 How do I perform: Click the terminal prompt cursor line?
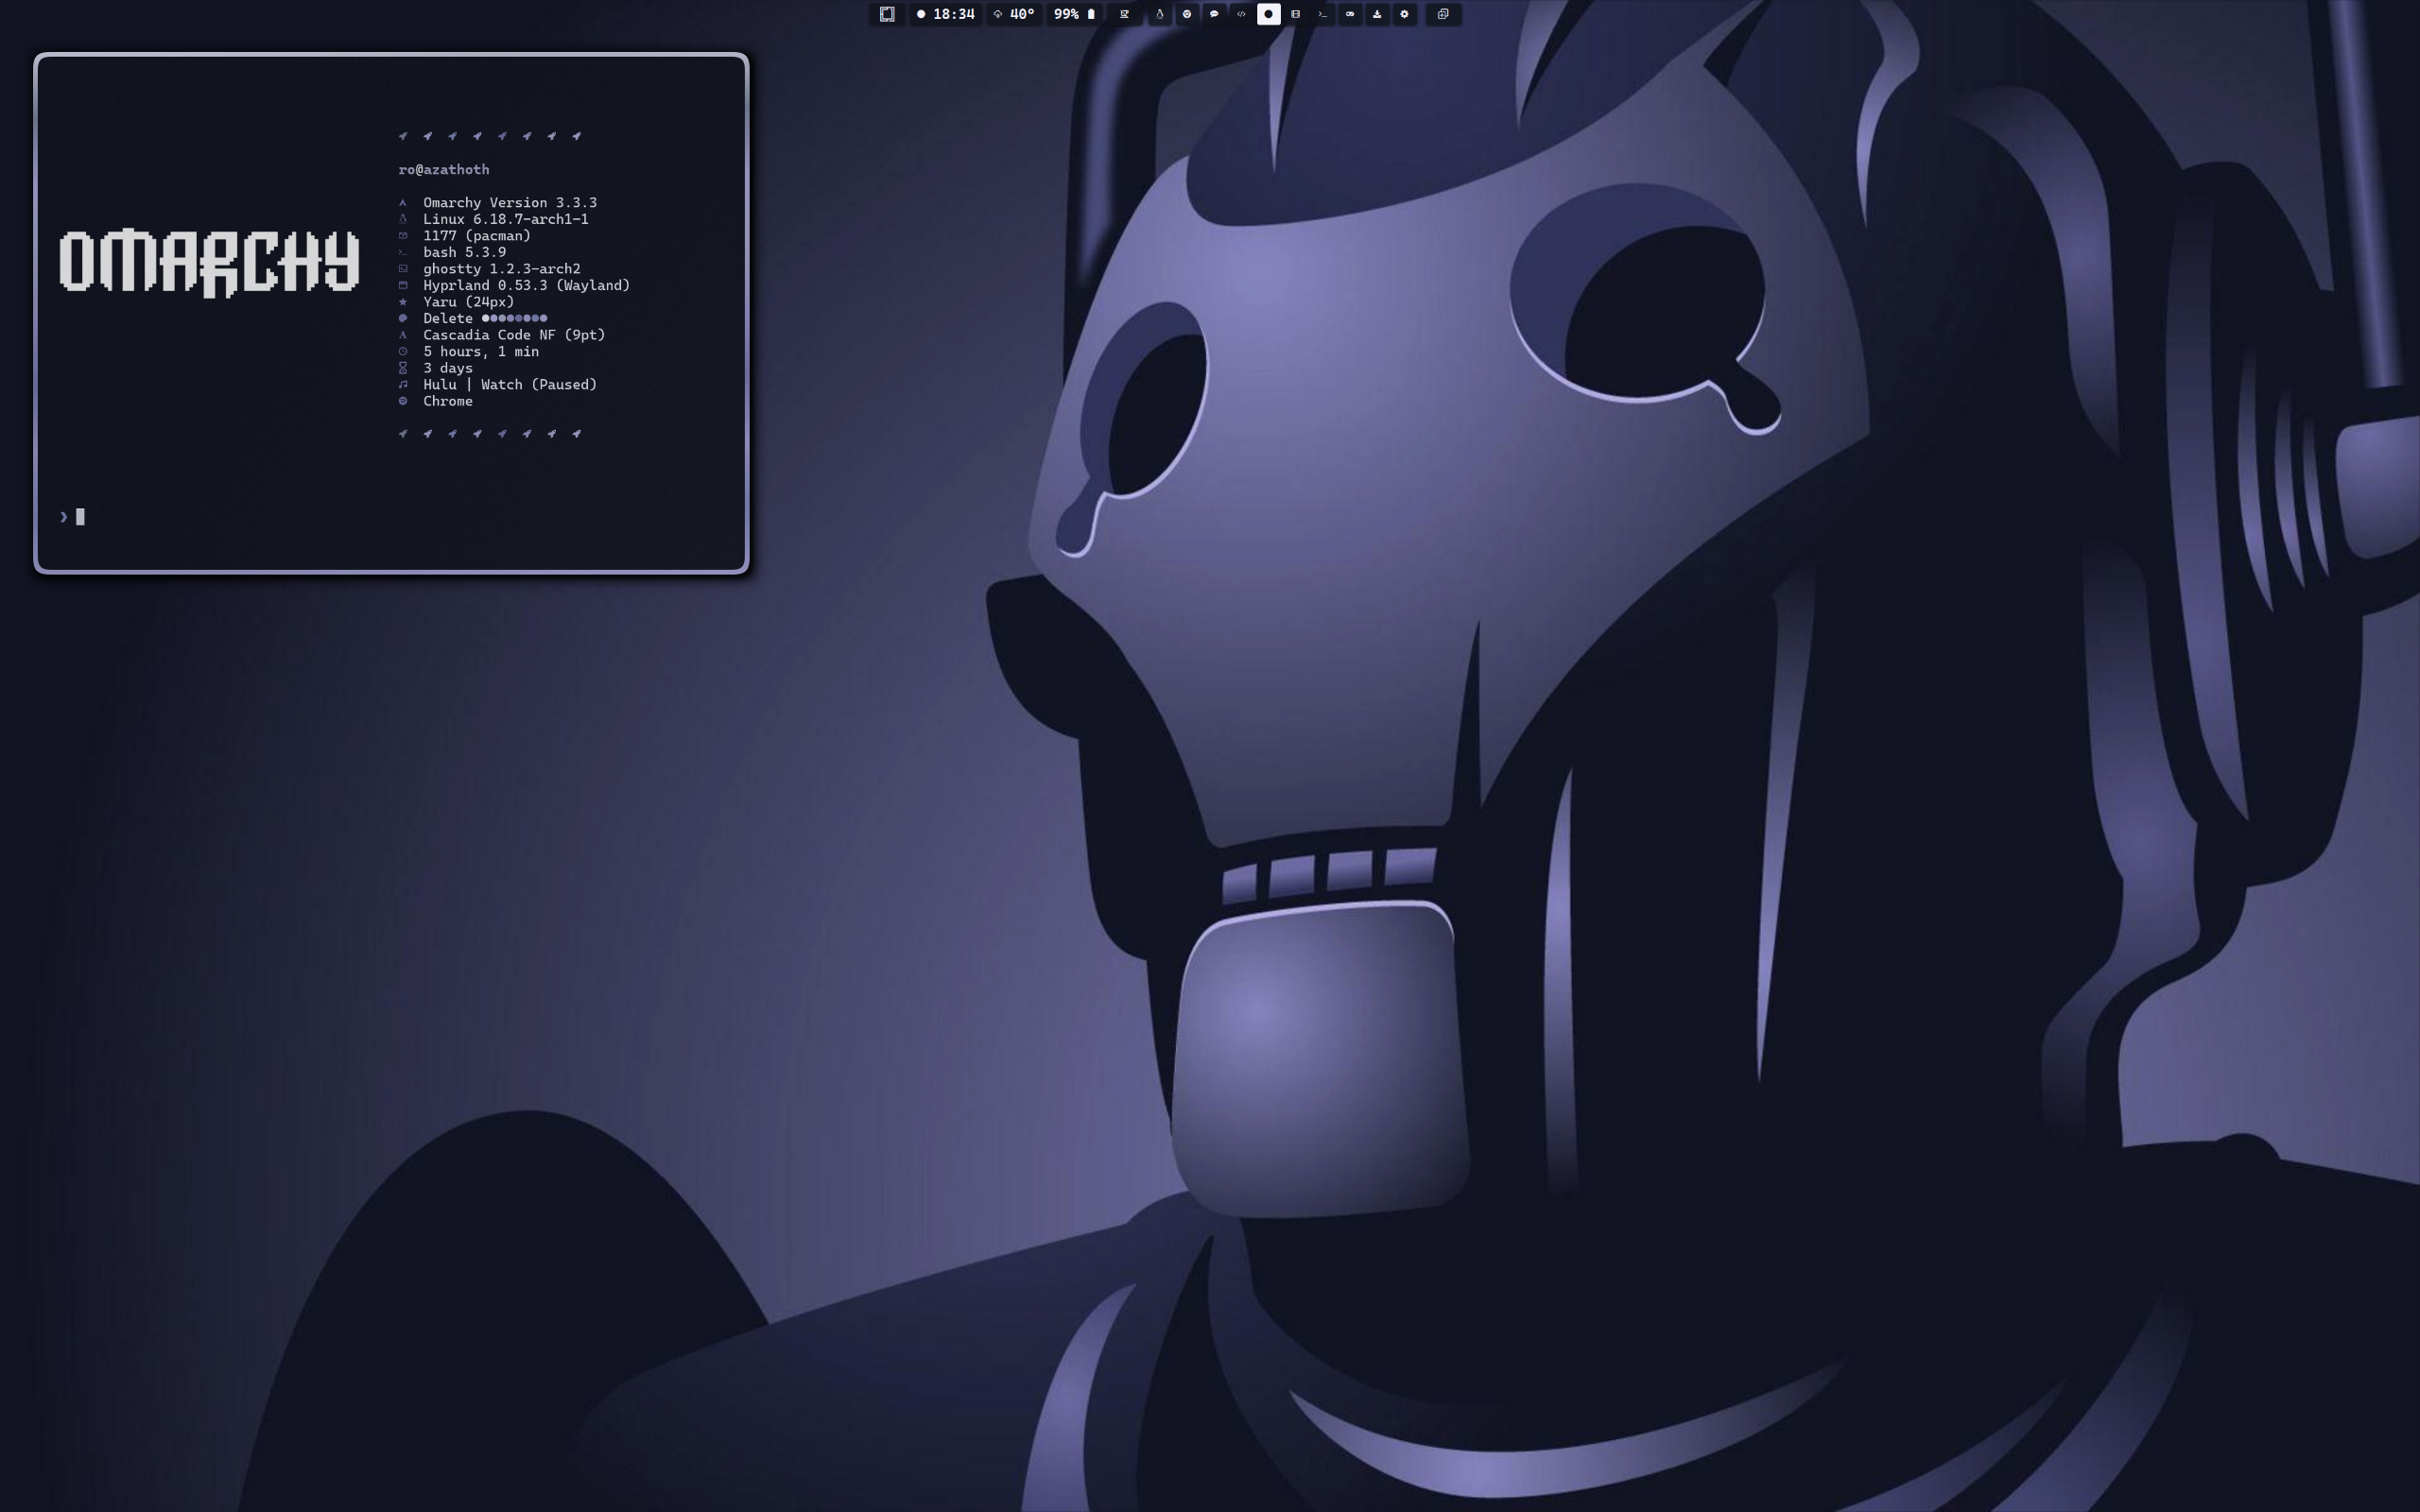(80, 517)
